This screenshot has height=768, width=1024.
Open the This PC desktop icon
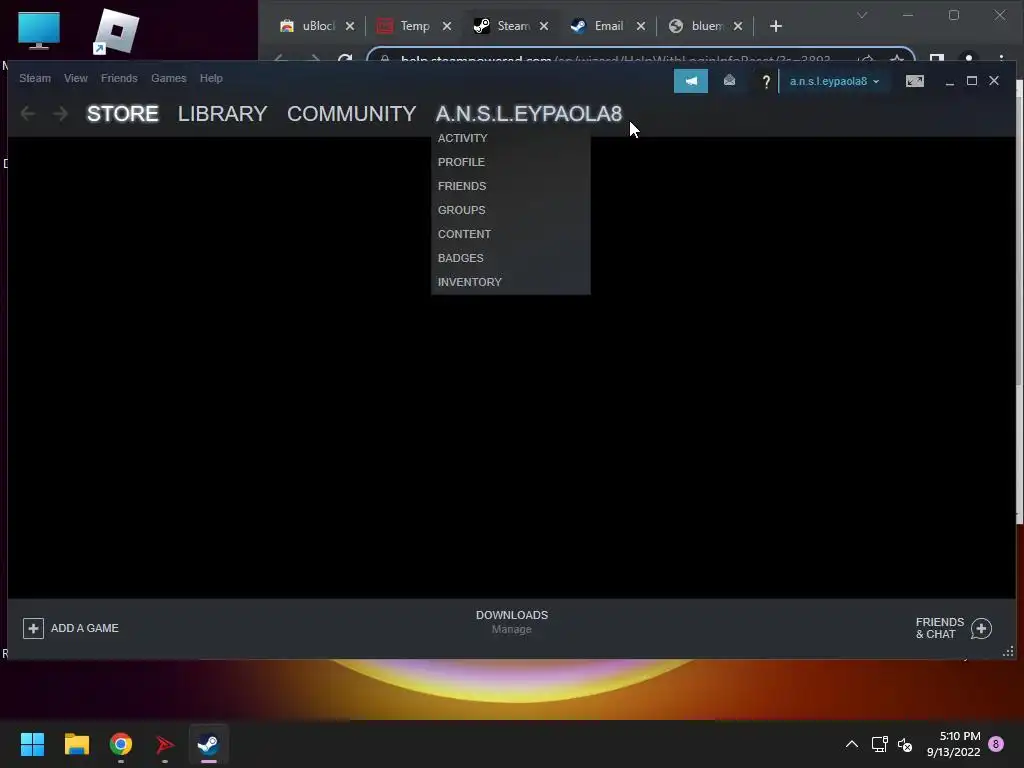39,30
